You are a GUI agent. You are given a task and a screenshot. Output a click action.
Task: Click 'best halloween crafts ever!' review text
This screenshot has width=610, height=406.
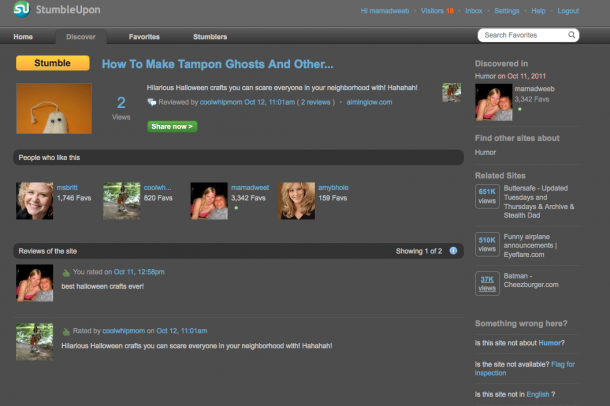point(103,286)
